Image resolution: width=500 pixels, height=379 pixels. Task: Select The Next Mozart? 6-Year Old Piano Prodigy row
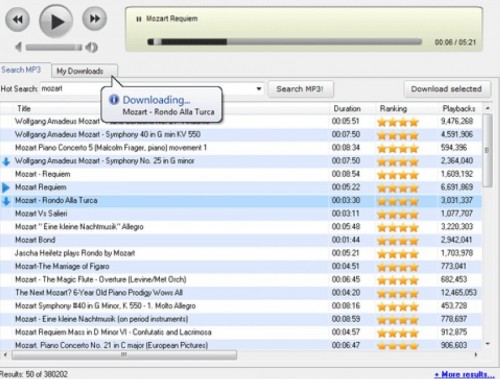241,293
